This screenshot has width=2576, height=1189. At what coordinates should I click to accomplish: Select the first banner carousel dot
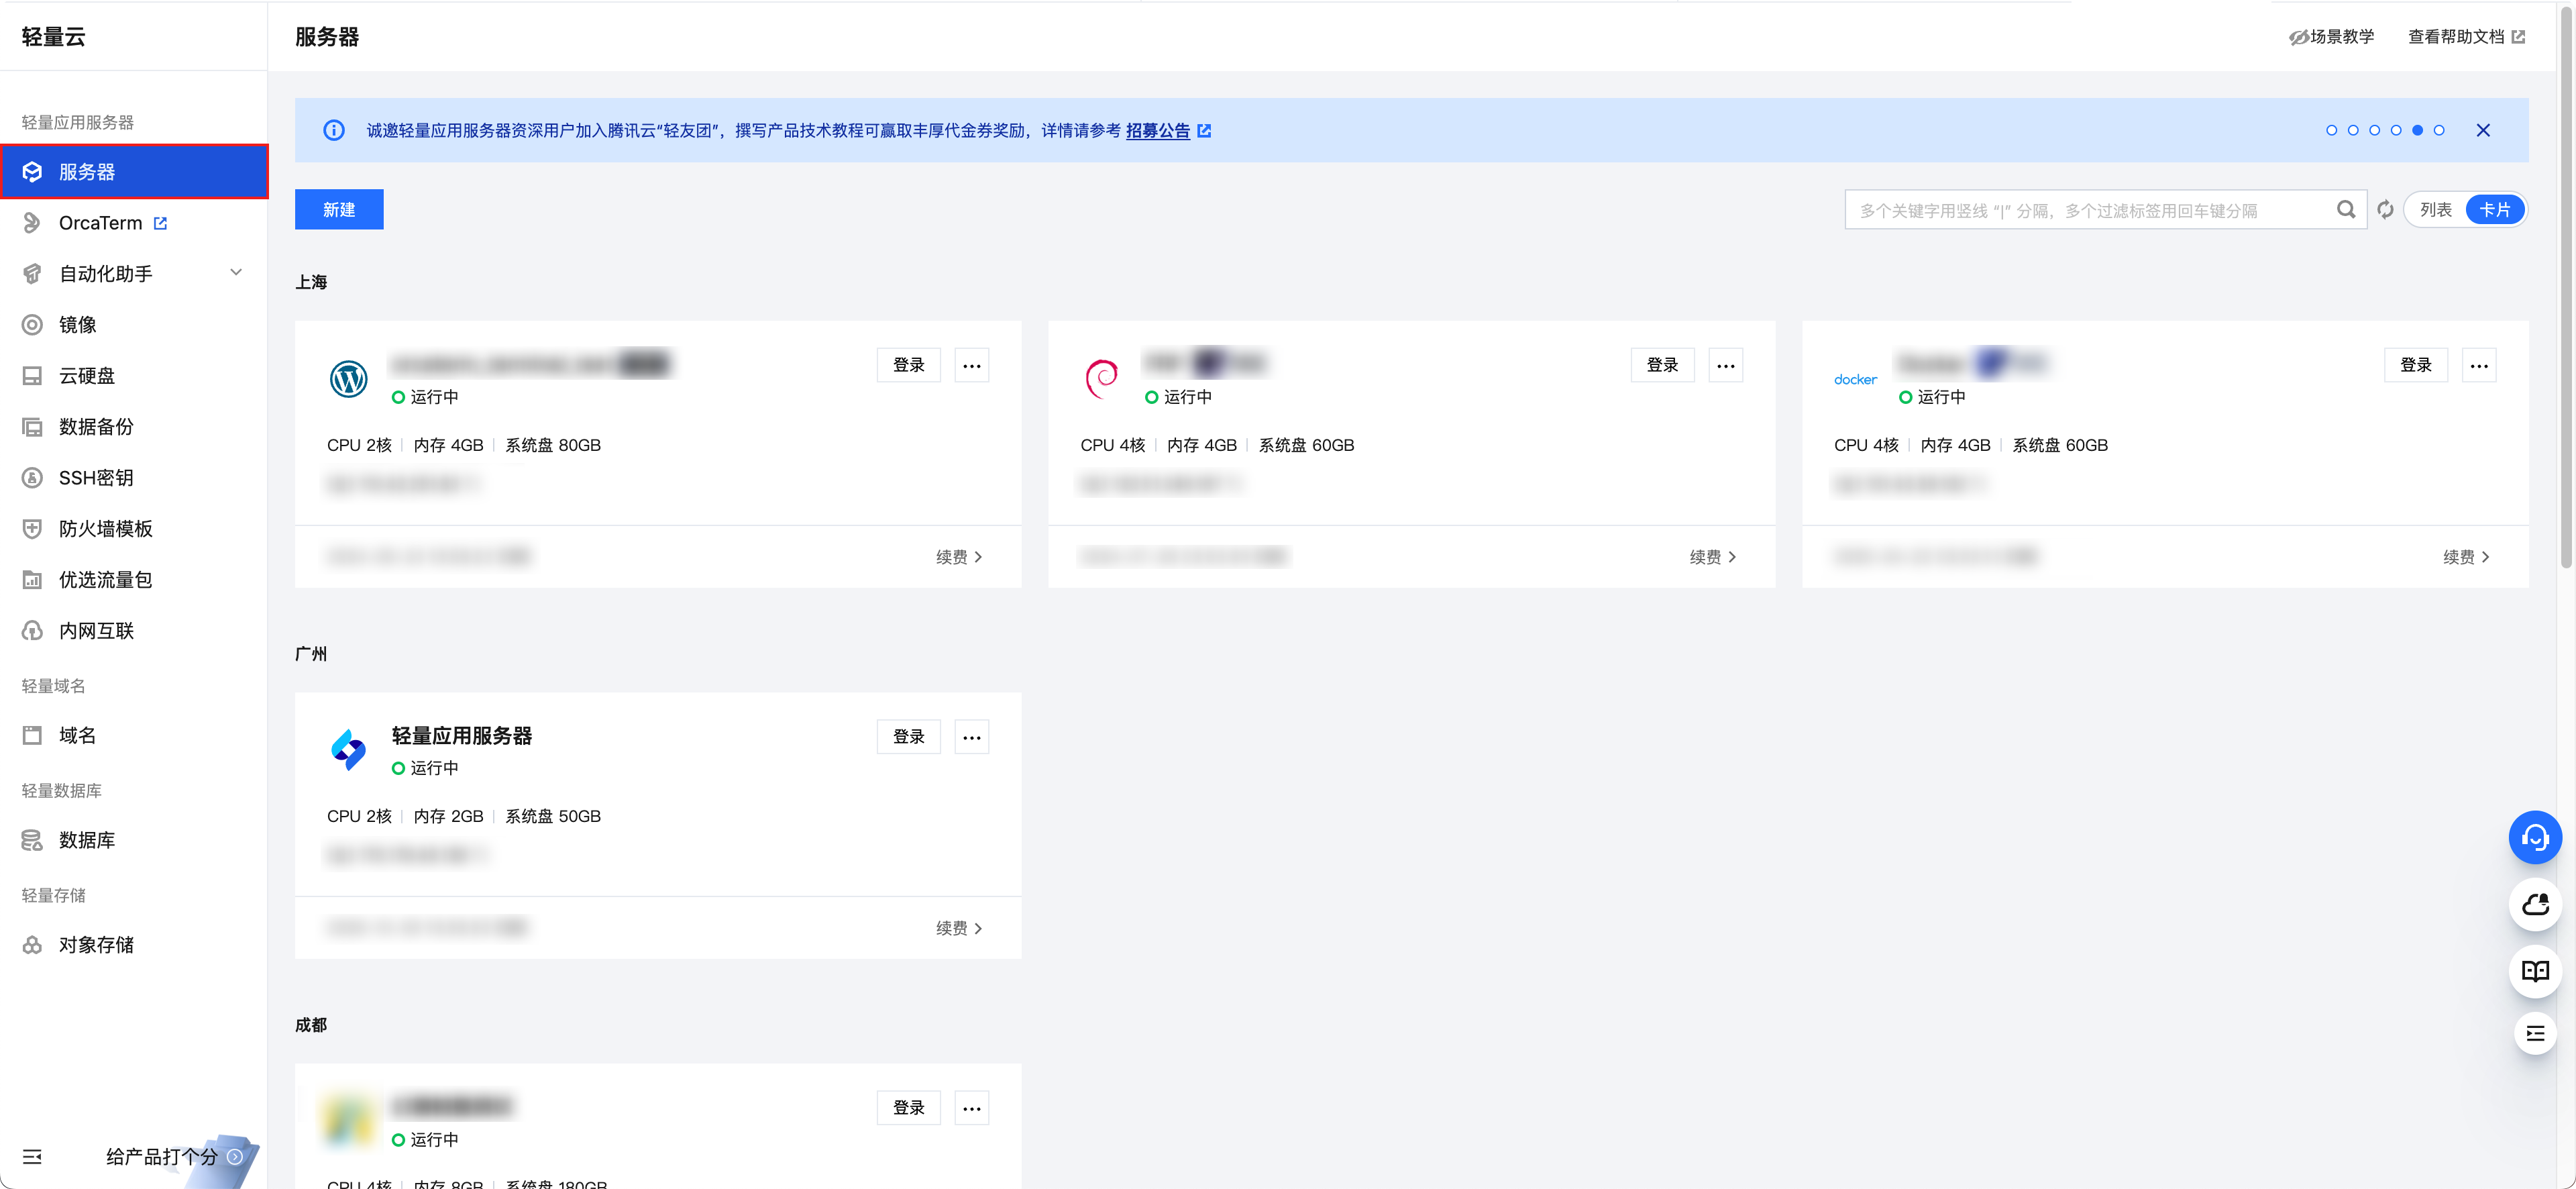(2331, 131)
